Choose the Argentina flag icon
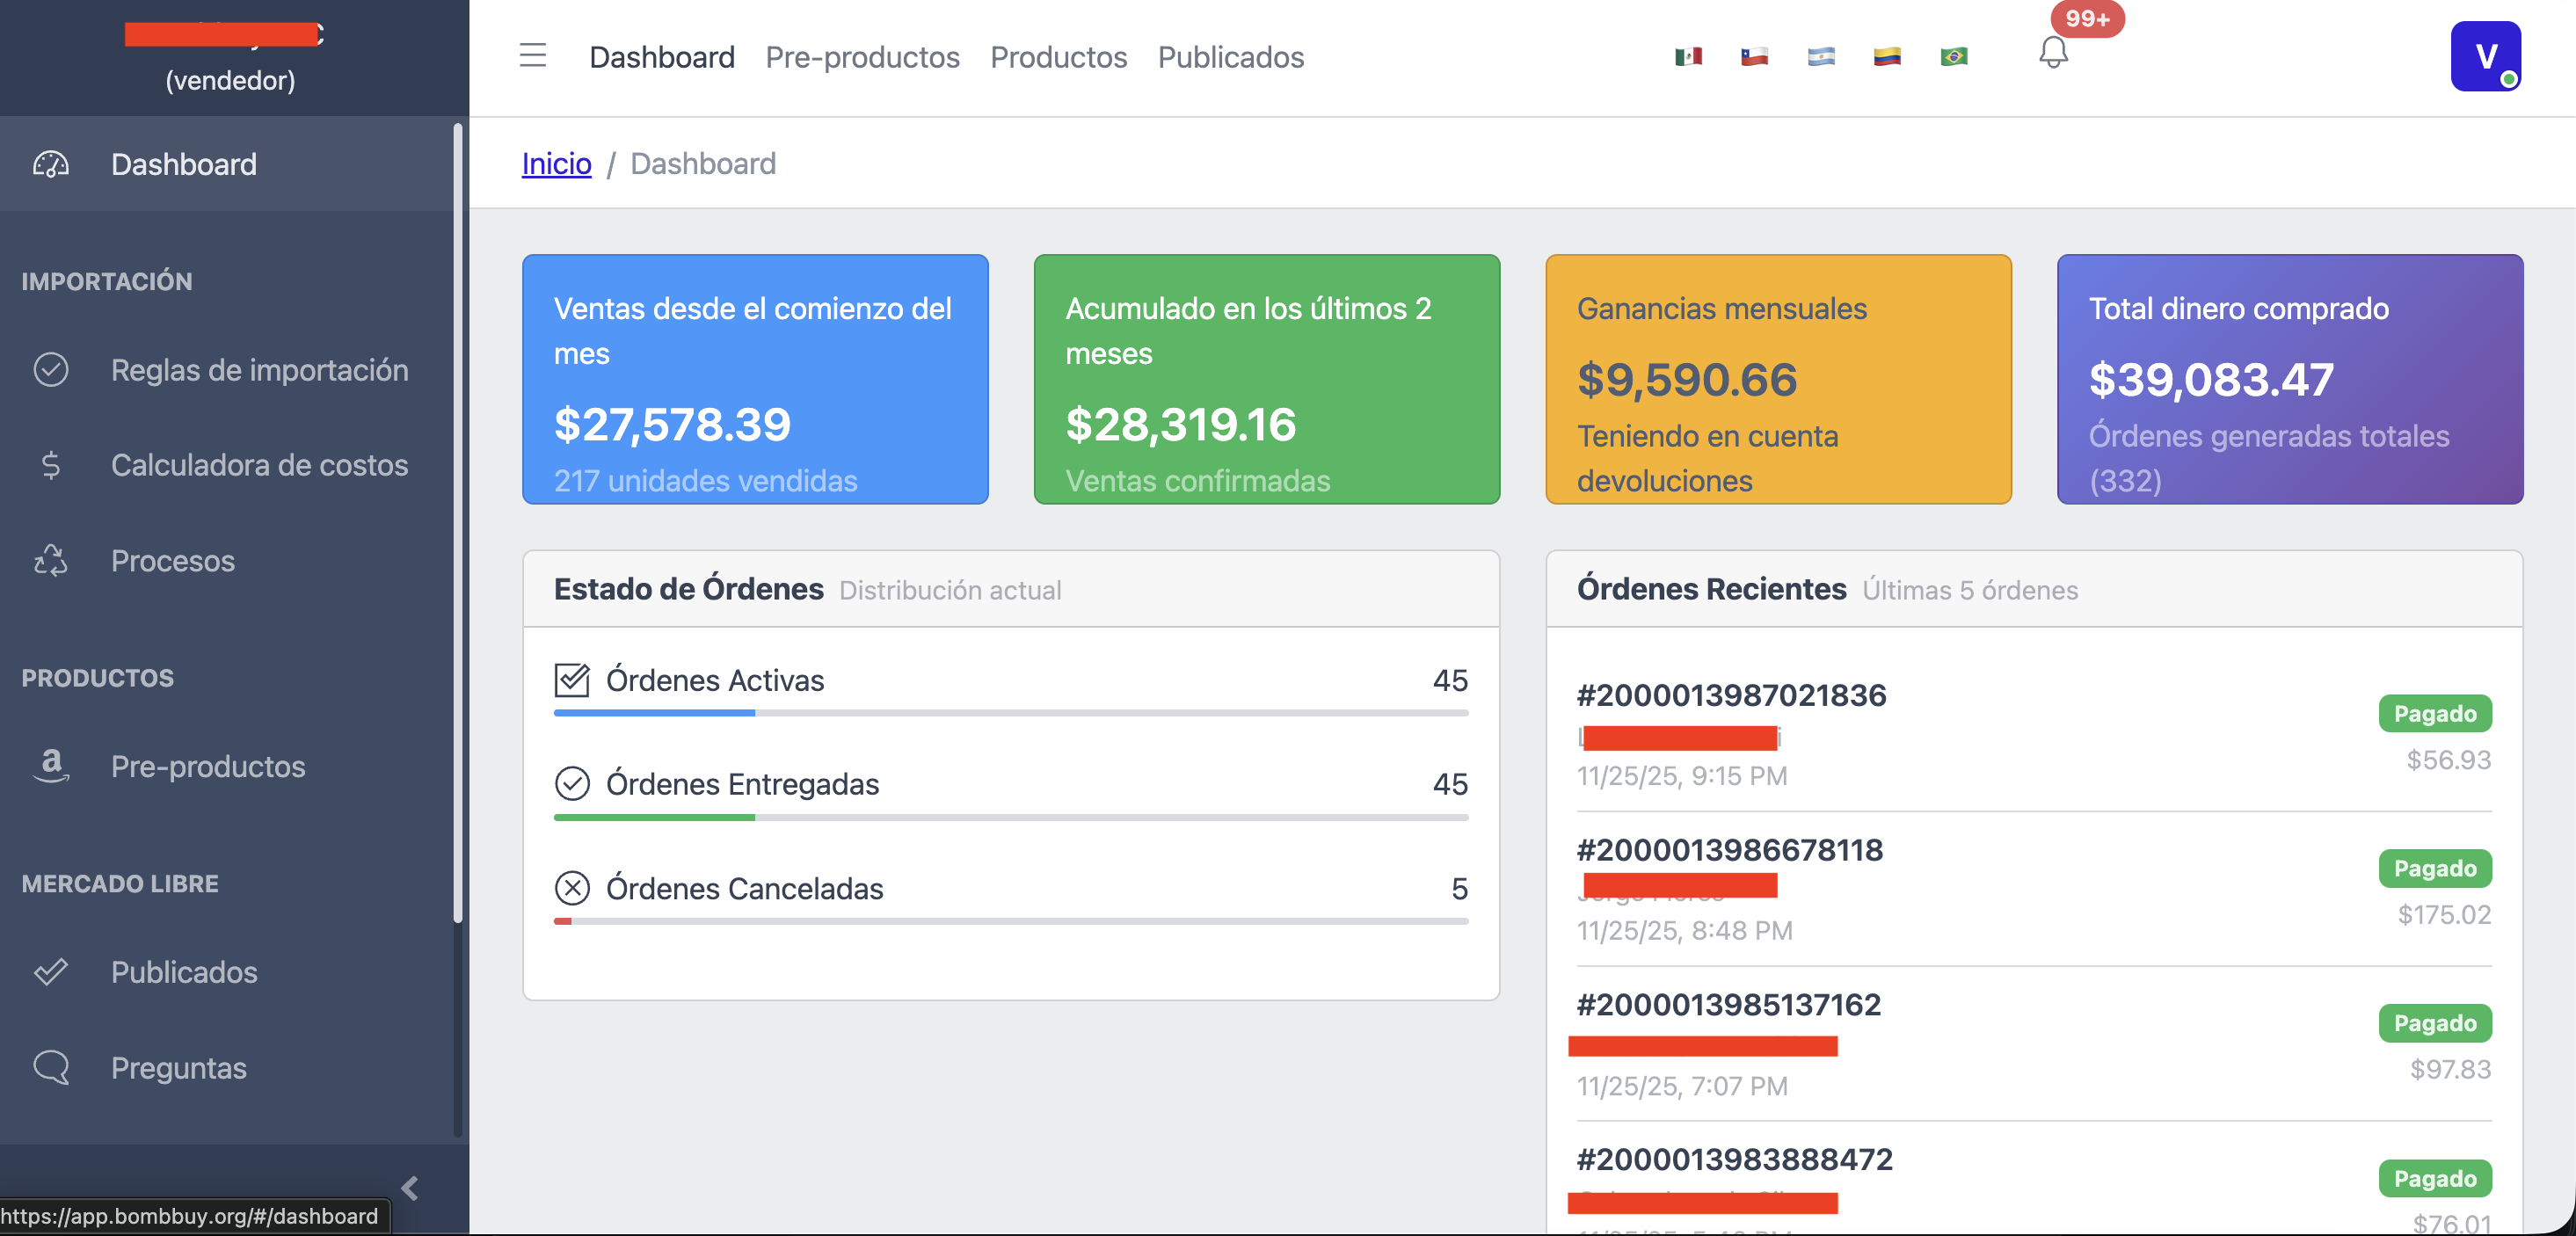This screenshot has width=2576, height=1236. coord(1821,56)
